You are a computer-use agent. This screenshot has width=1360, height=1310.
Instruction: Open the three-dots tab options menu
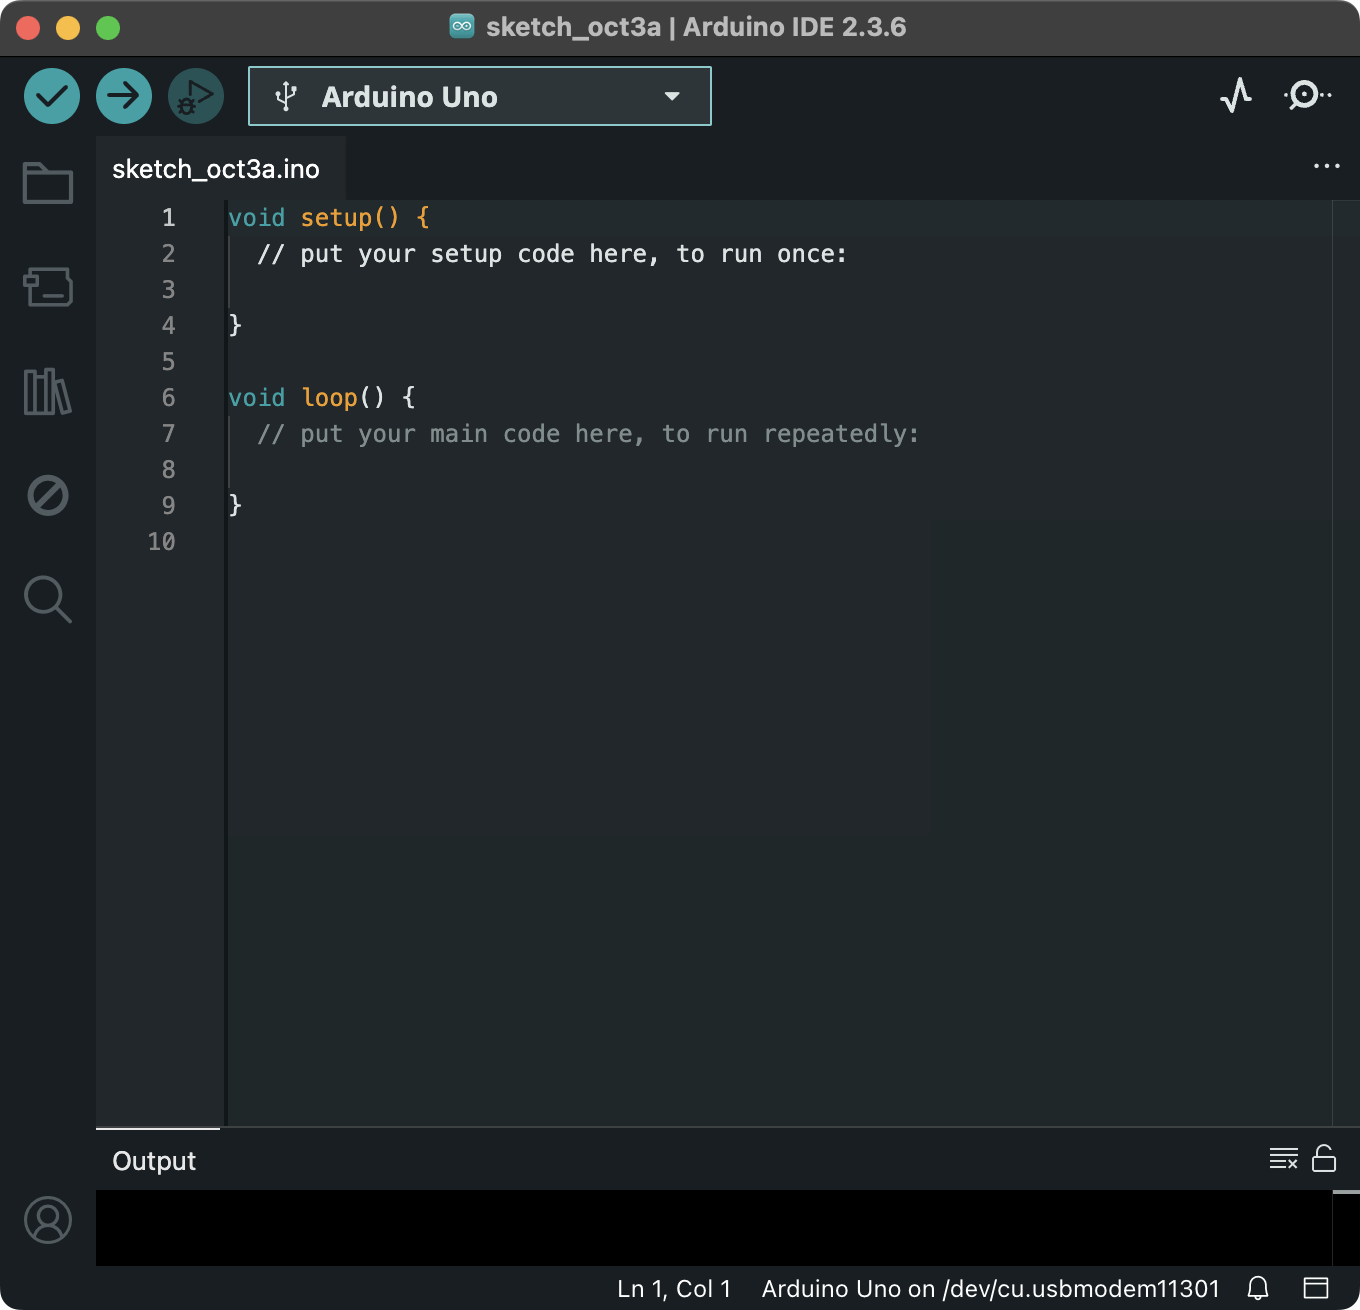(x=1326, y=166)
